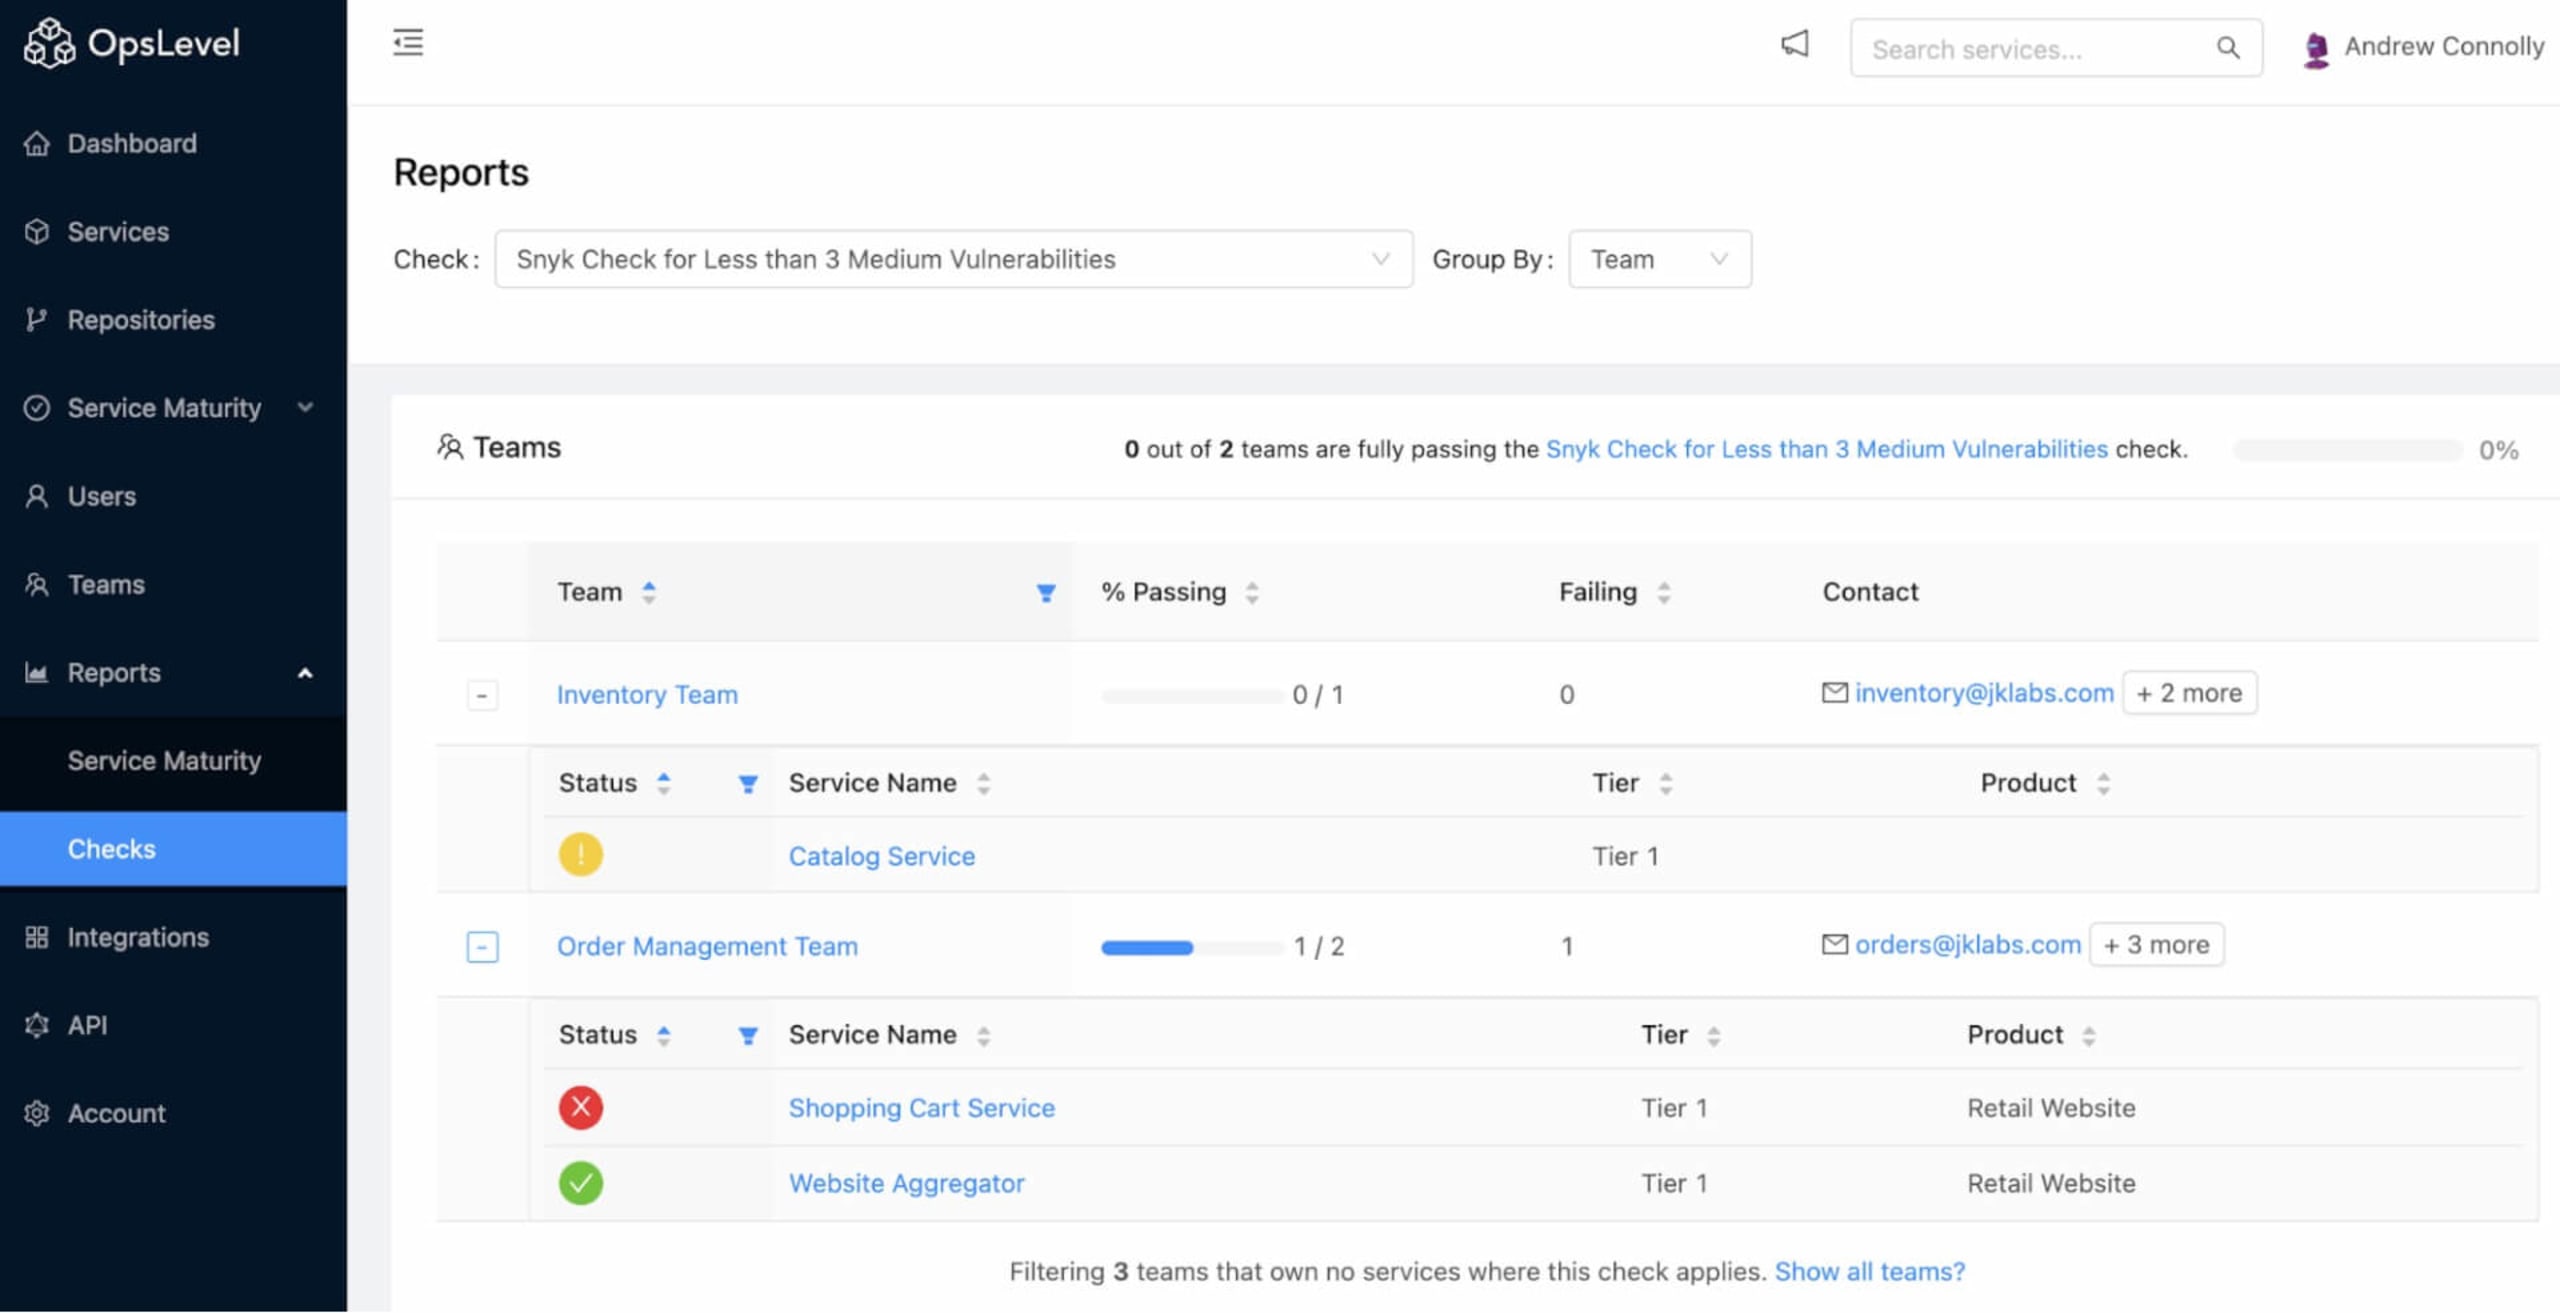
Task: Click the yellow warning status of Catalog Service
Action: click(581, 855)
